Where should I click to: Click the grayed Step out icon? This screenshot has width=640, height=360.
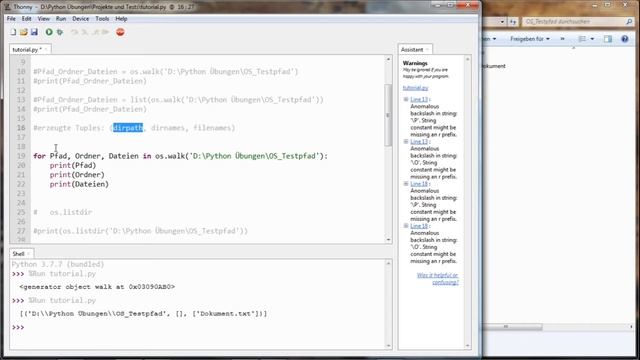coord(96,32)
